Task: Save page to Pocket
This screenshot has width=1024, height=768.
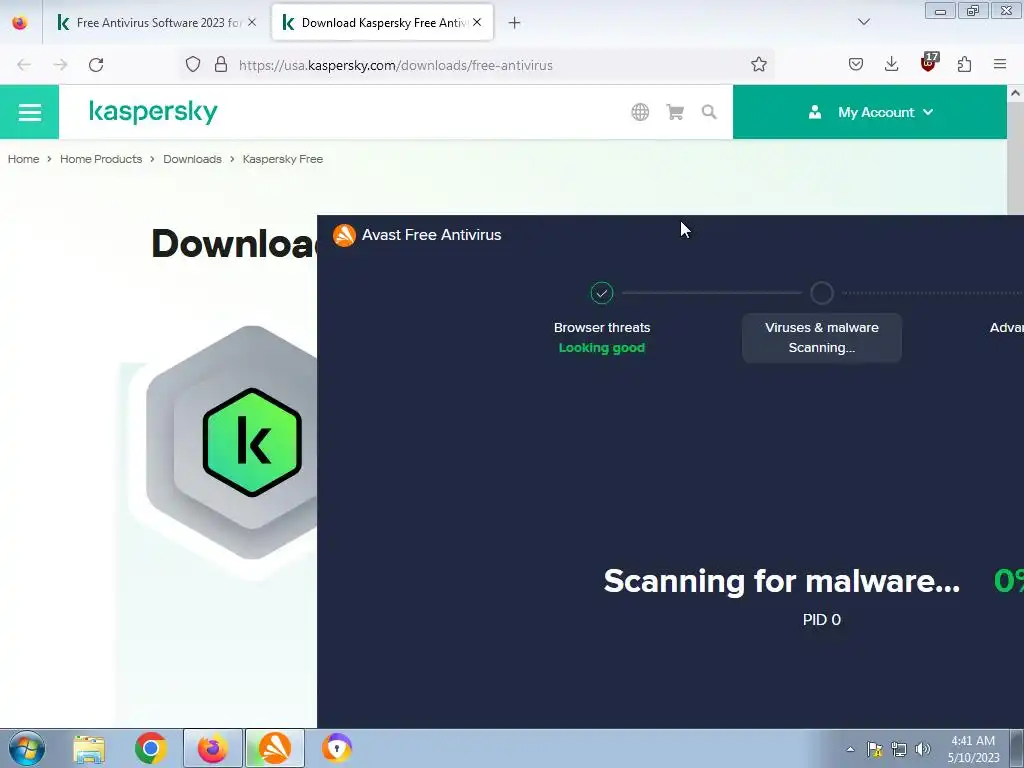Action: 856,65
